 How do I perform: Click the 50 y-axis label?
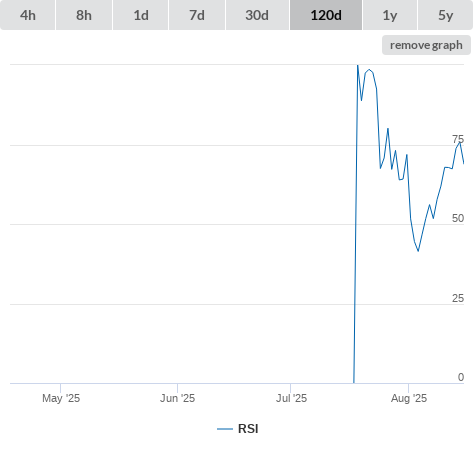[x=458, y=218]
